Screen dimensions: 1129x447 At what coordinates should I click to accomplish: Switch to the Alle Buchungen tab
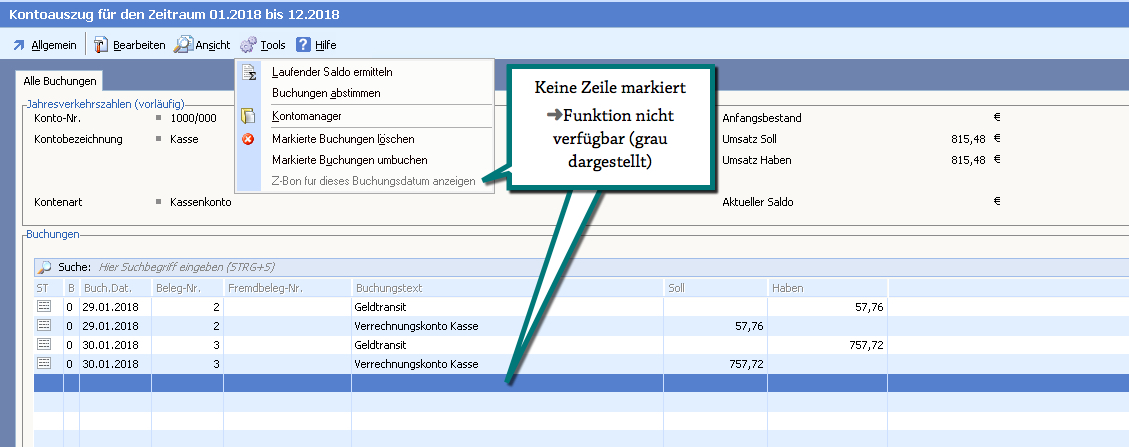(60, 80)
